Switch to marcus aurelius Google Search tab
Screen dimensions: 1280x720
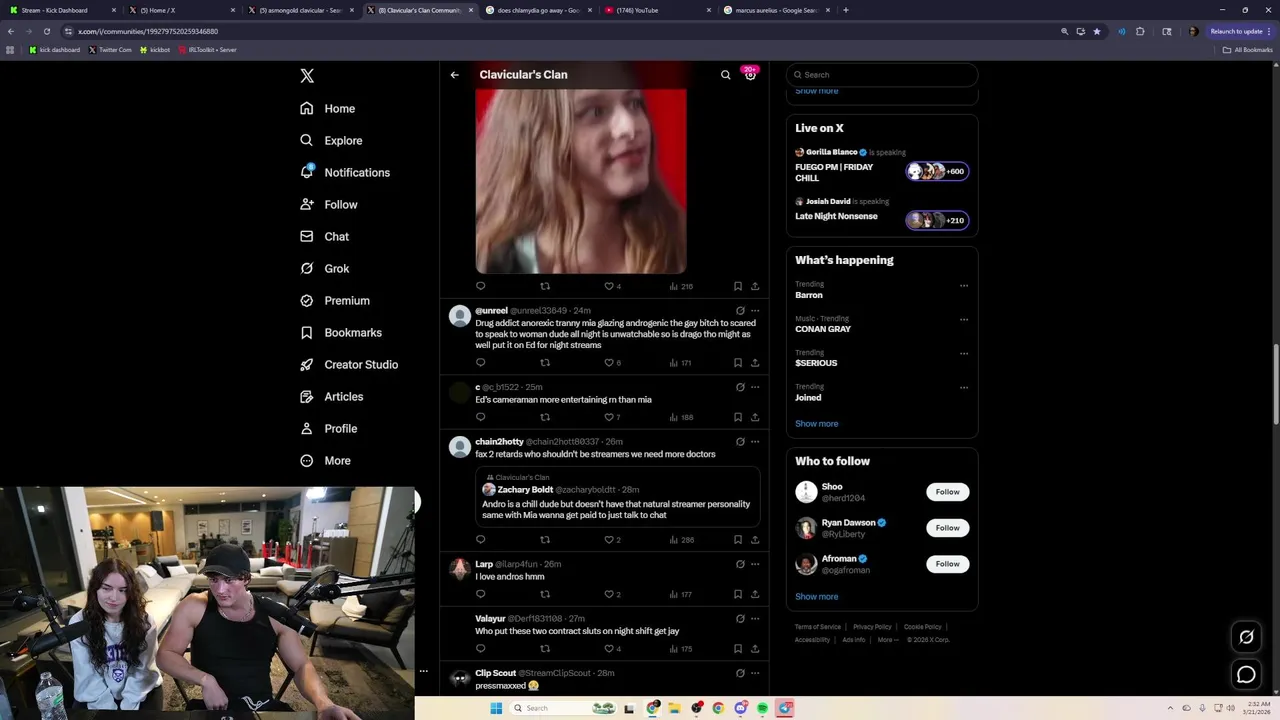(776, 10)
